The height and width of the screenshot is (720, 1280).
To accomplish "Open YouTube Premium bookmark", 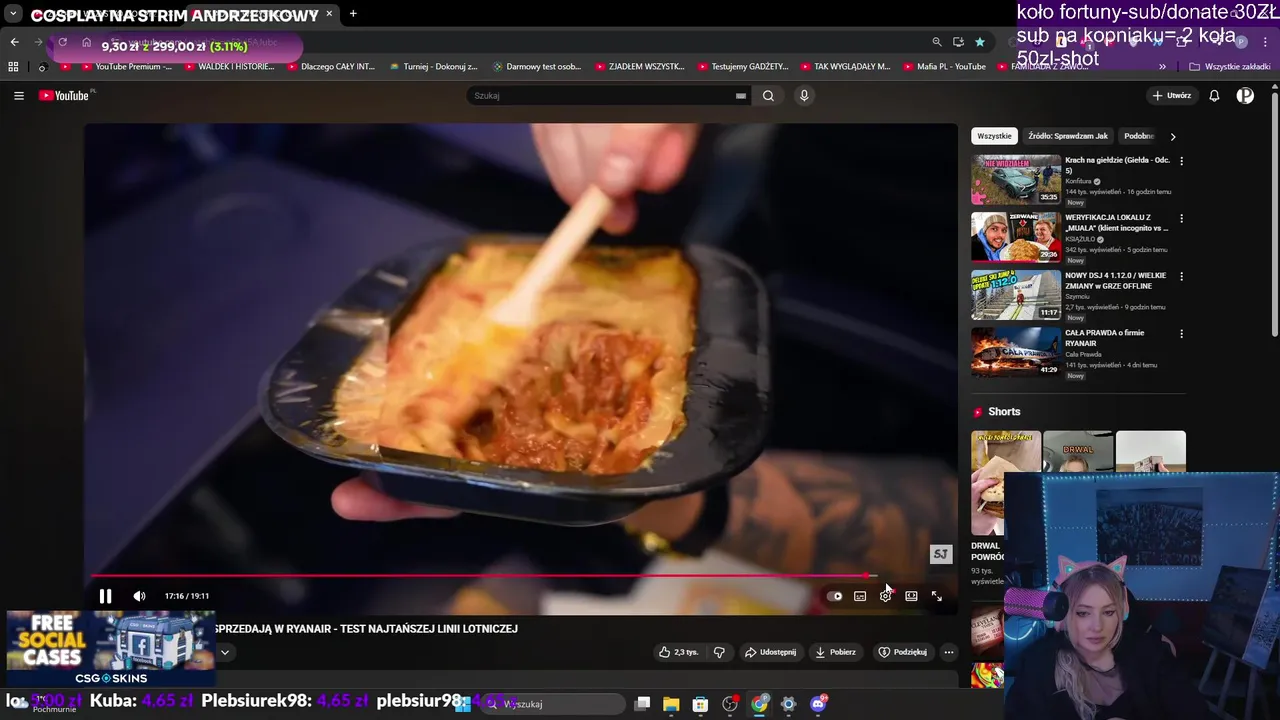I will click(x=125, y=67).
